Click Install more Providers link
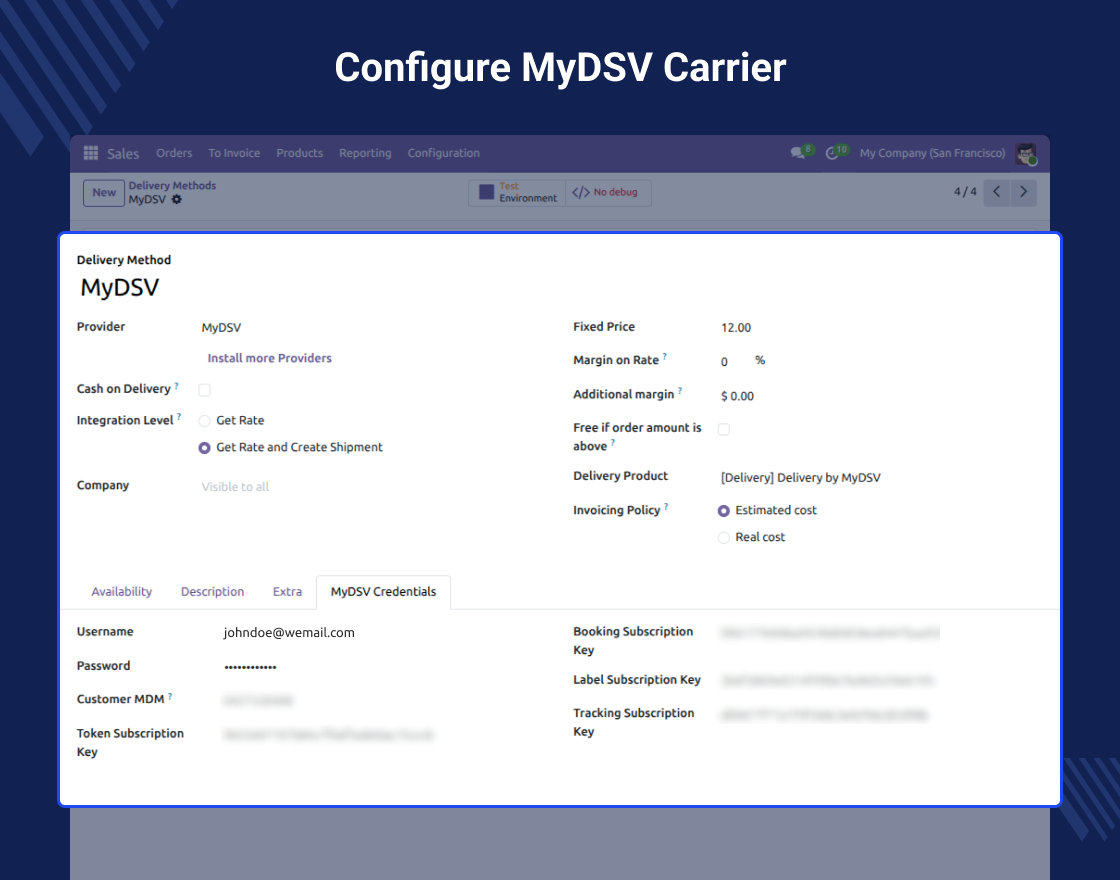The width and height of the screenshot is (1120, 880). (269, 358)
